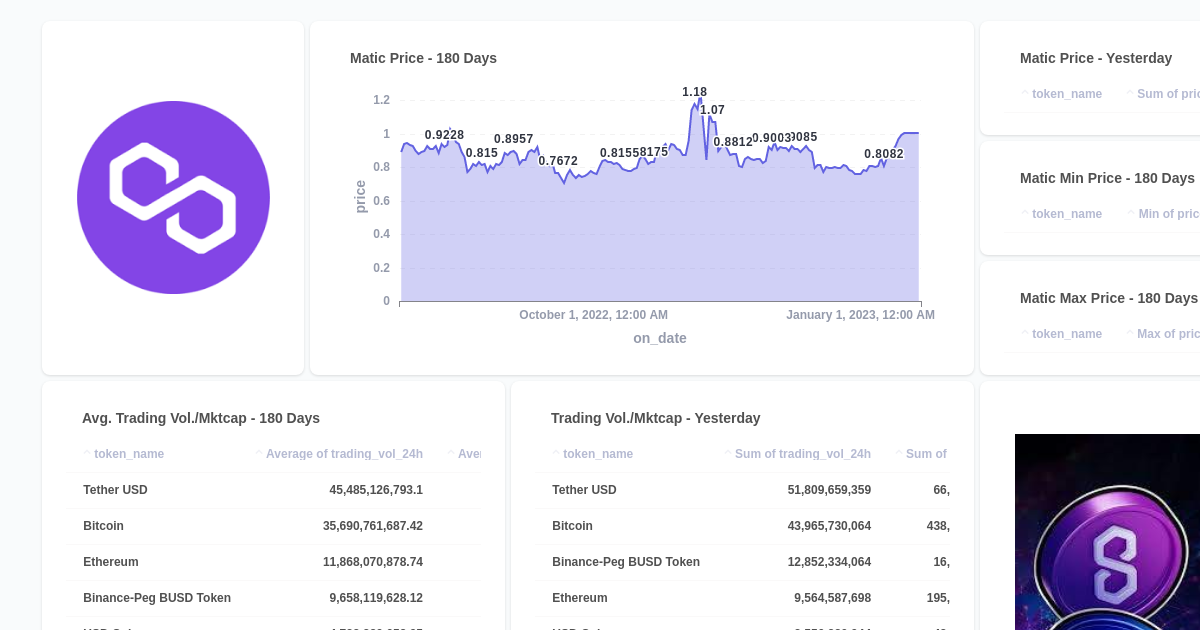The height and width of the screenshot is (630, 1200).
Task: Open the Average of trading_vol_24h column menu
Action: pyautogui.click(x=344, y=453)
